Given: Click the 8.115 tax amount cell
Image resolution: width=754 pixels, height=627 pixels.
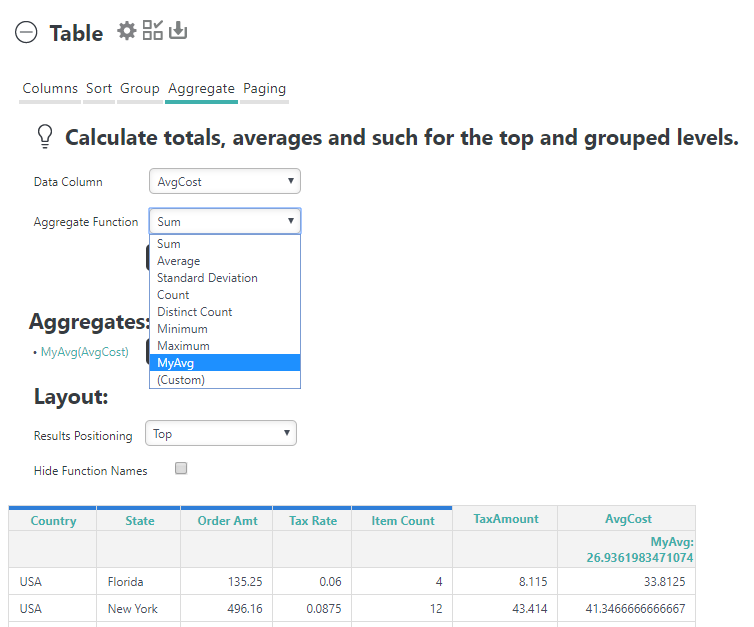Looking at the screenshot, I should coord(505,582).
